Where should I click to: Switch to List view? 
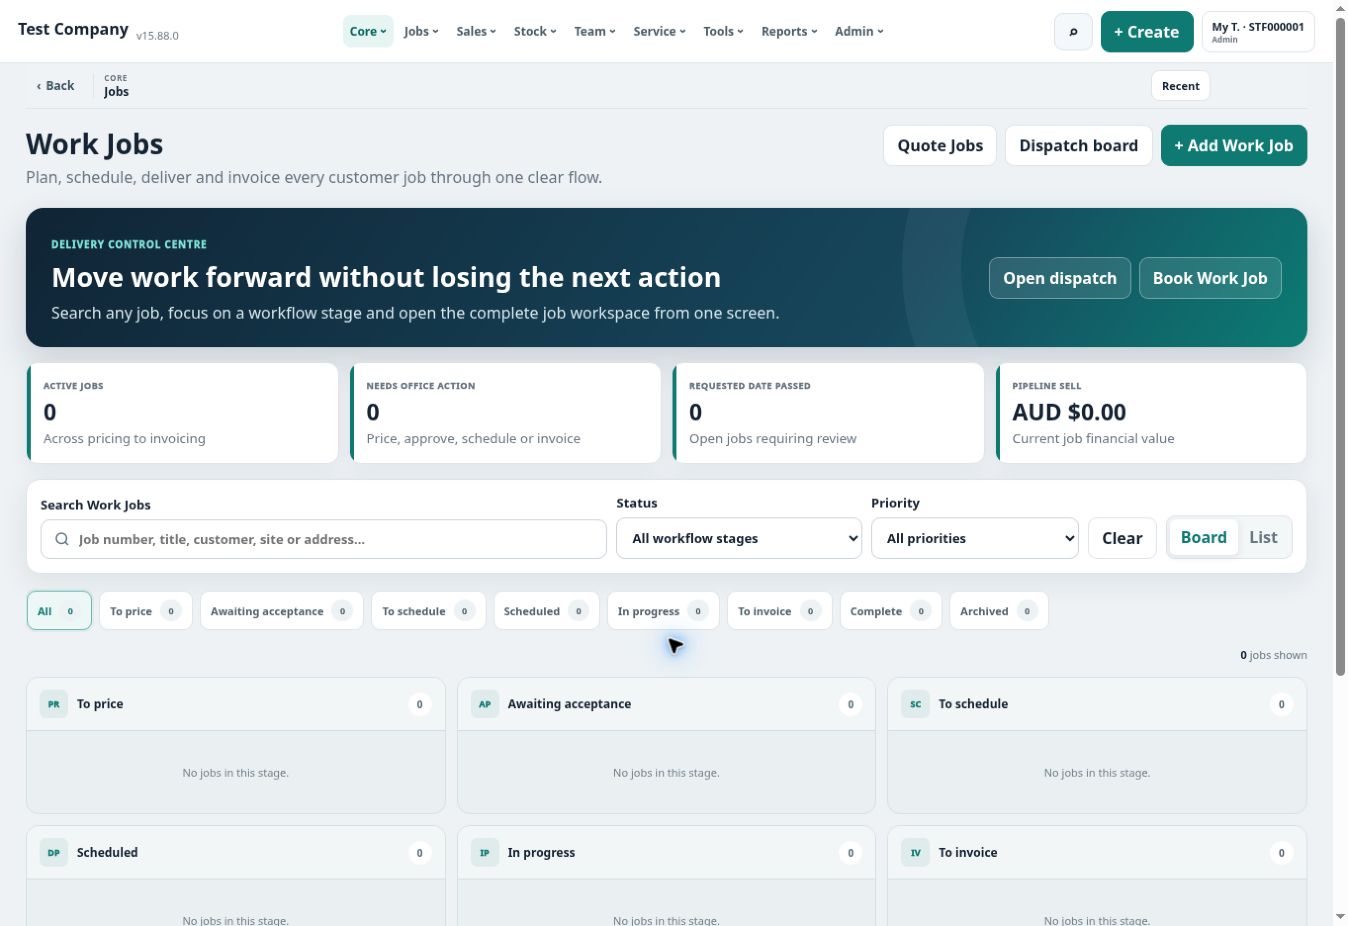pos(1263,538)
